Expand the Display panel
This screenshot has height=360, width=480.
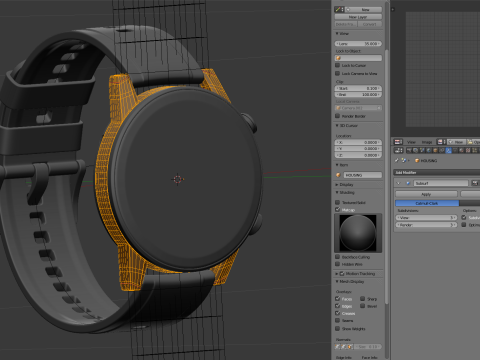(x=337, y=185)
